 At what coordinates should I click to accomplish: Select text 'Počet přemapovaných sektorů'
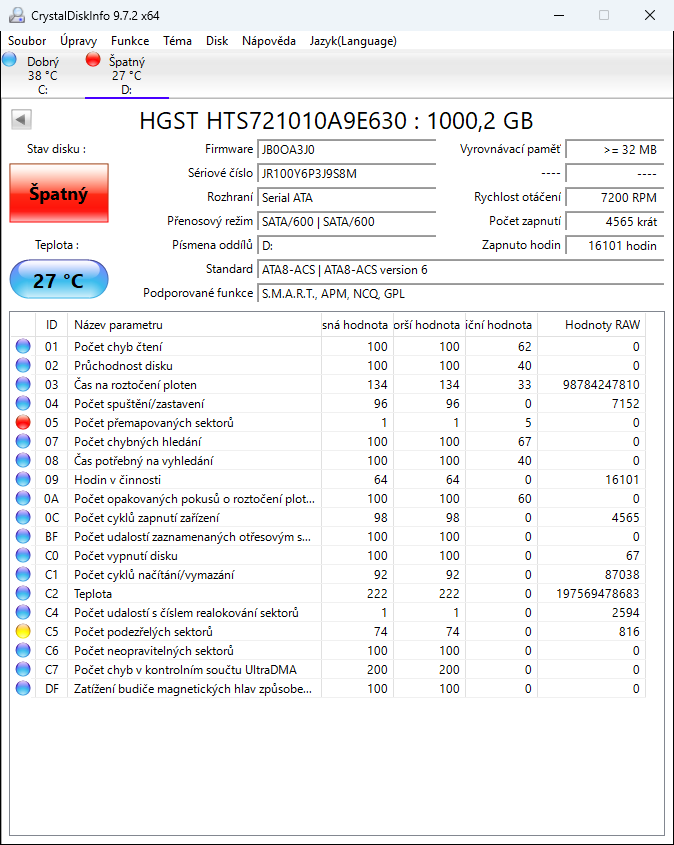click(154, 423)
